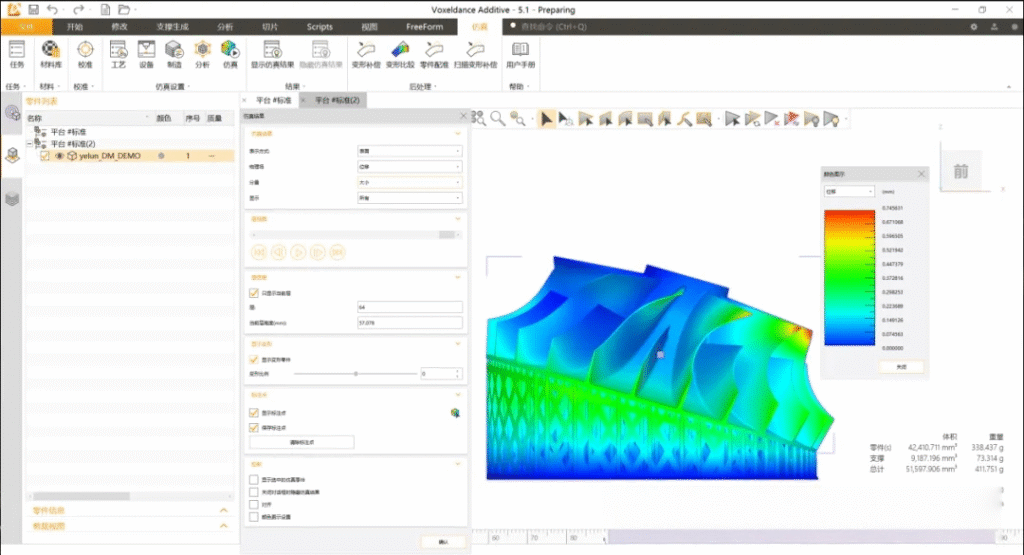Screen dimensions: 1024x555
Task: Click the magnifier zoom tool in viewport toolbar
Action: [497, 119]
